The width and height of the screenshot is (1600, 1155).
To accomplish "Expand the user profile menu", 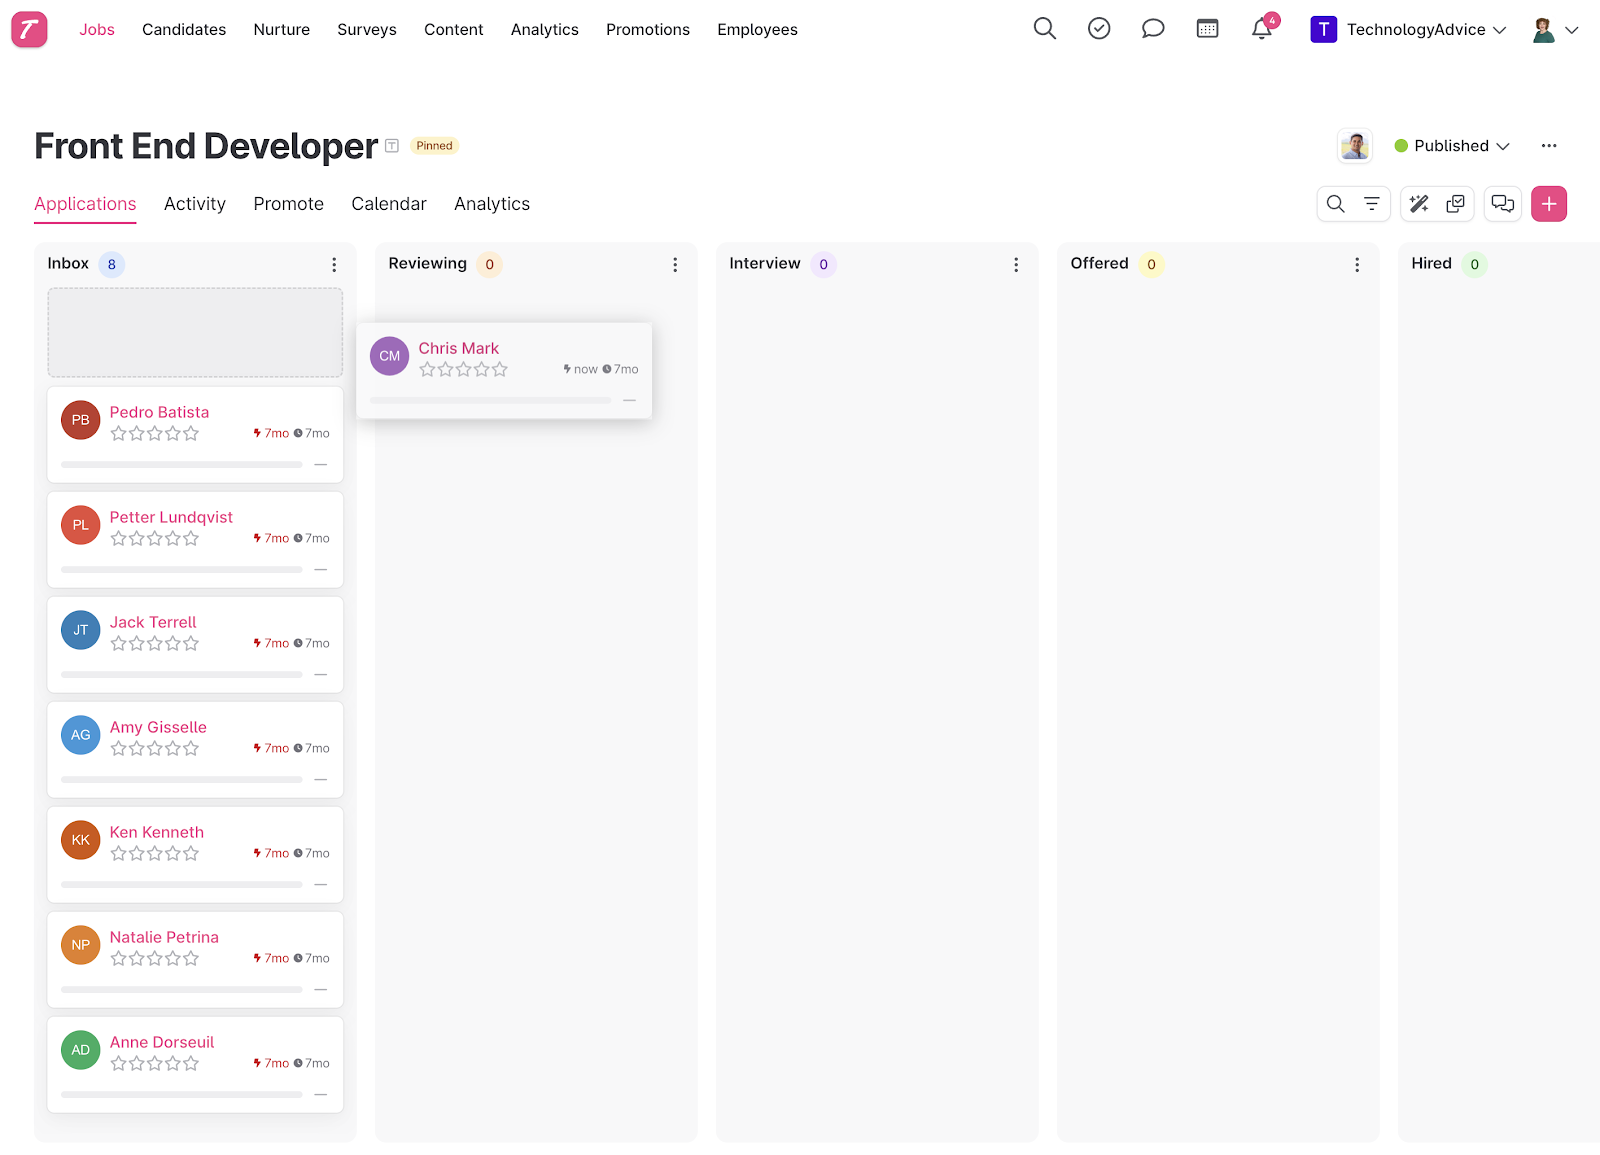I will pyautogui.click(x=1555, y=29).
